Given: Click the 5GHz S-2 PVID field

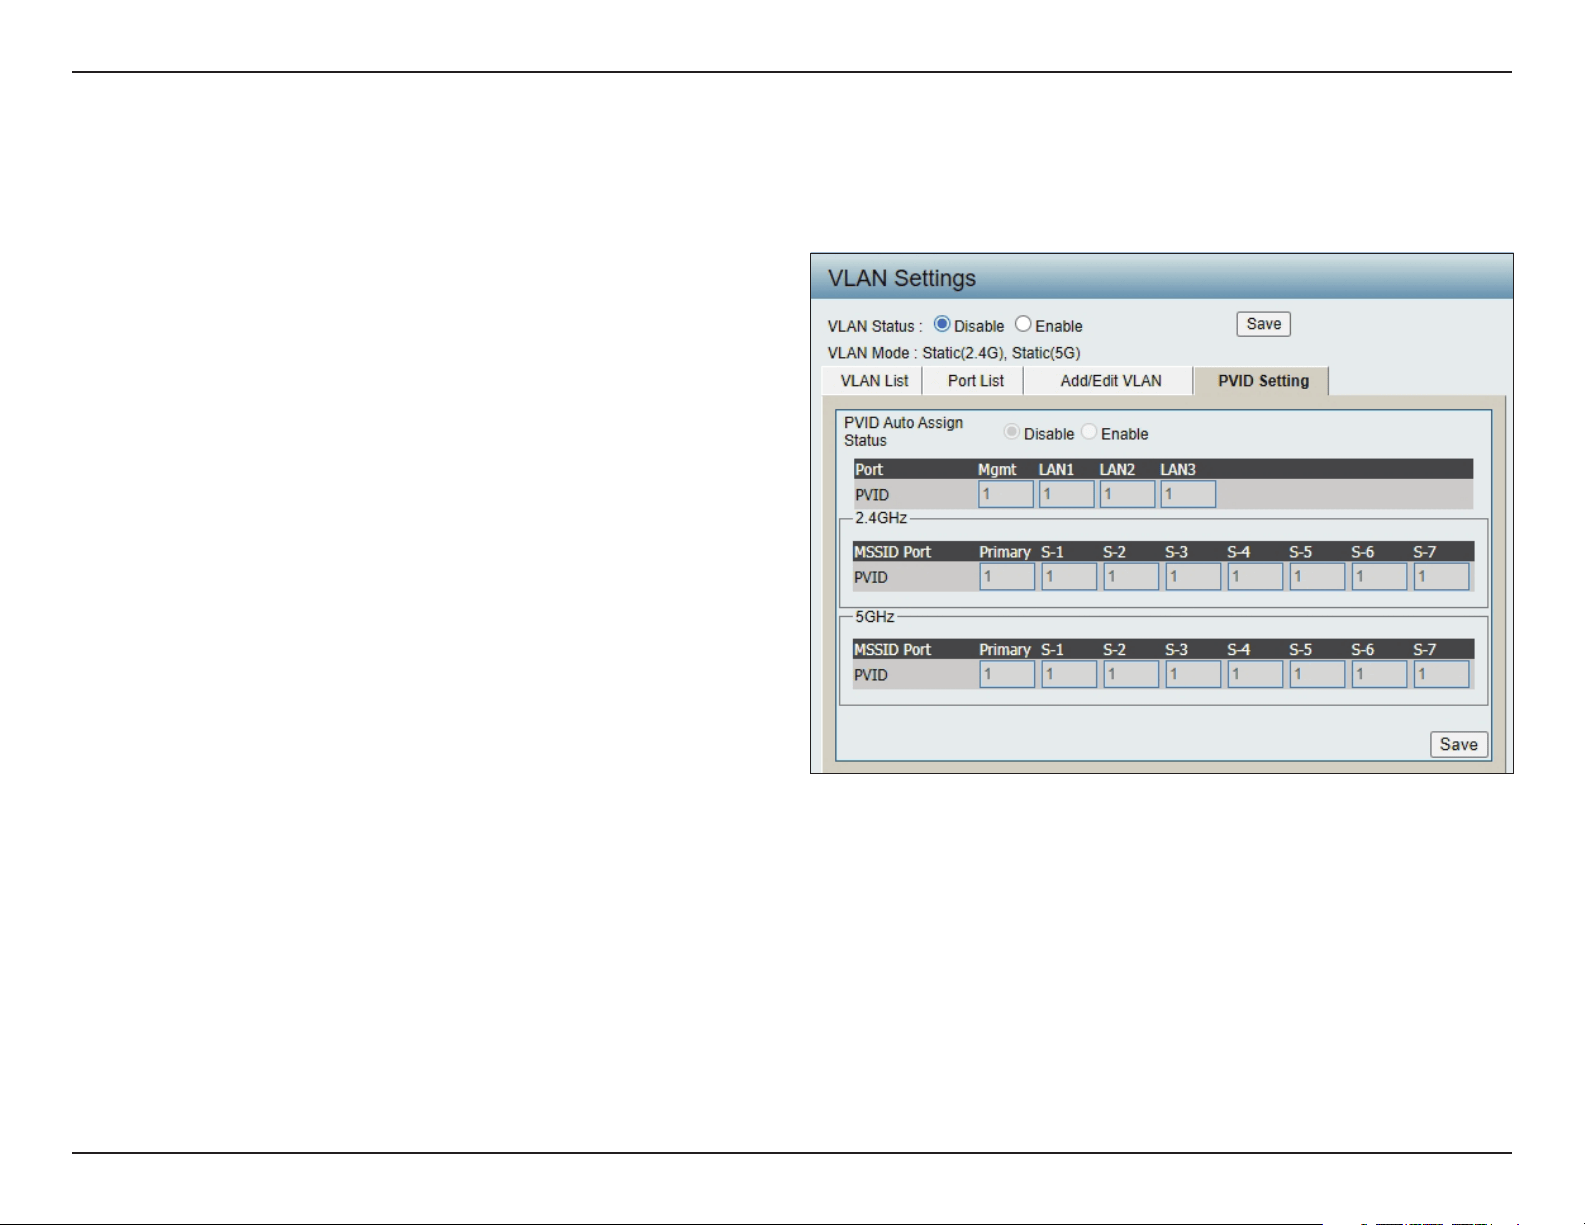Looking at the screenshot, I should [1131, 674].
